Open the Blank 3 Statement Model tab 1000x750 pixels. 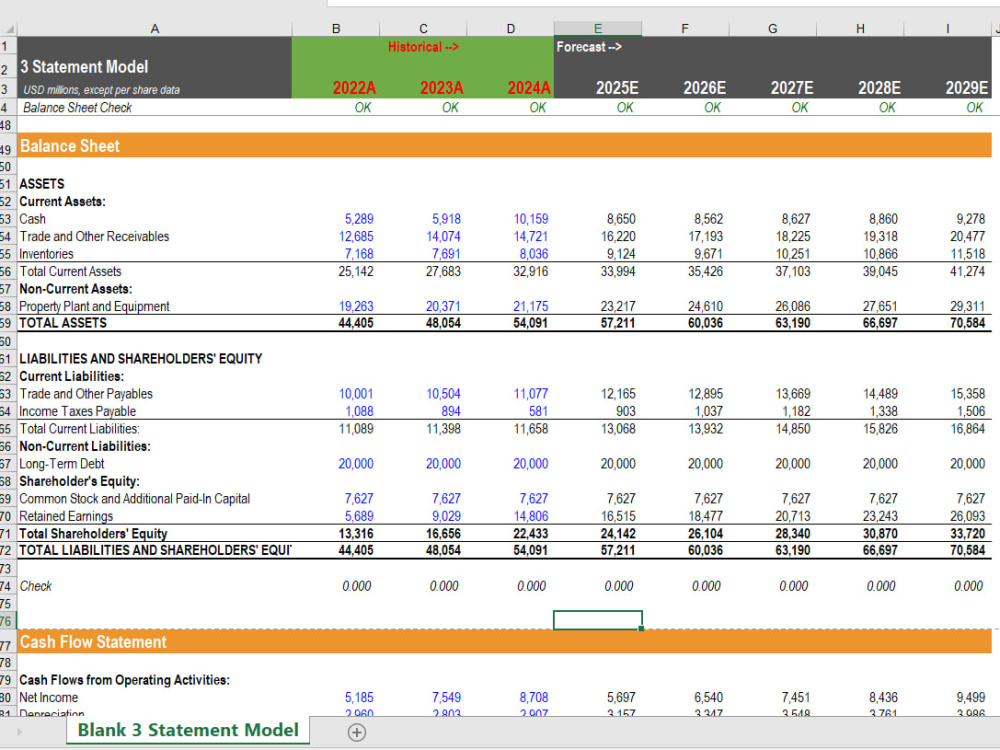click(x=188, y=730)
